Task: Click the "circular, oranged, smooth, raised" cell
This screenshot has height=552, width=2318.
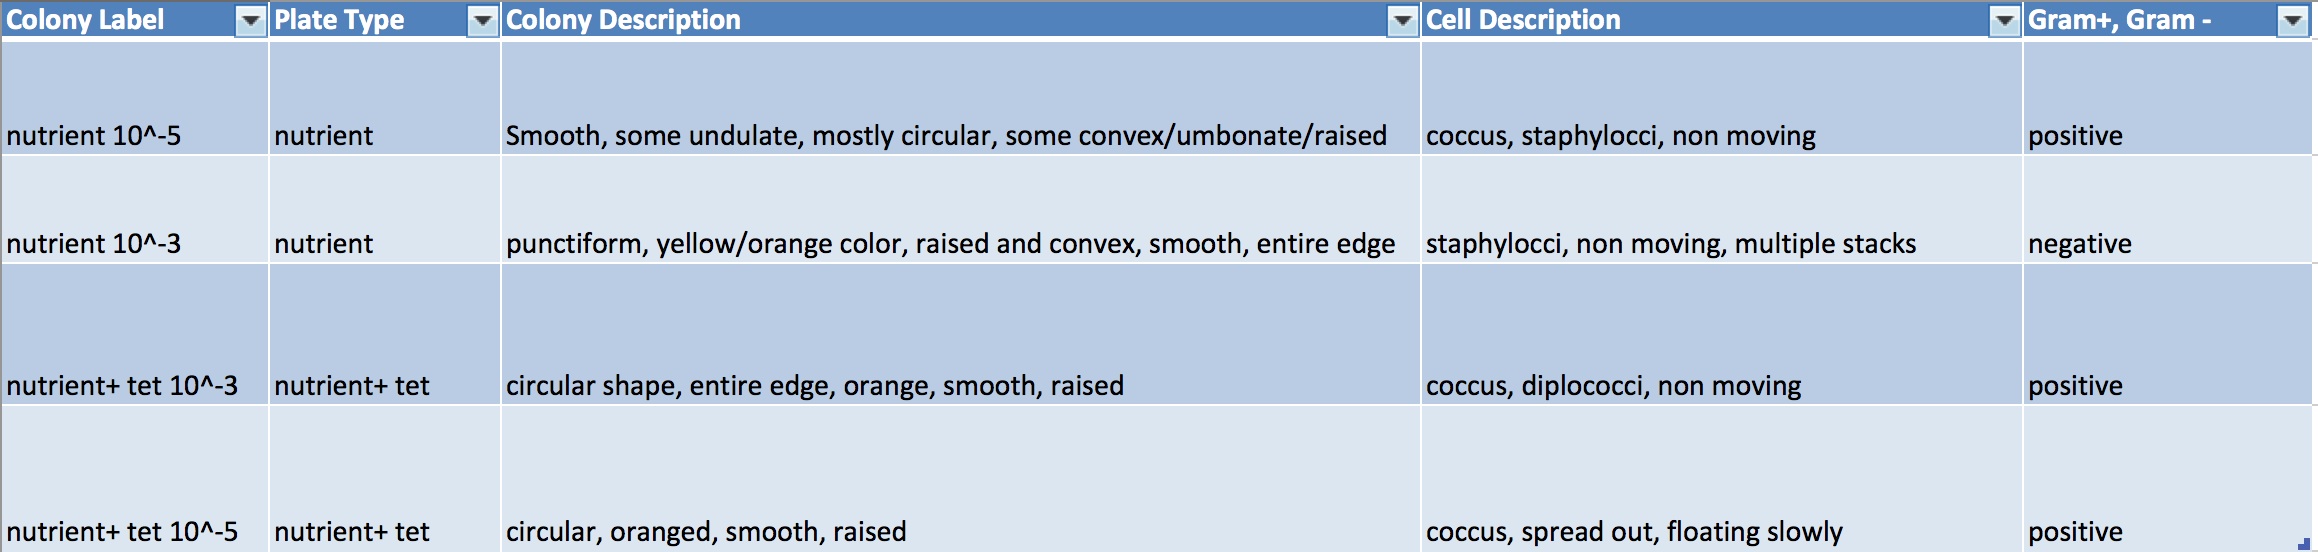Action: point(706,531)
